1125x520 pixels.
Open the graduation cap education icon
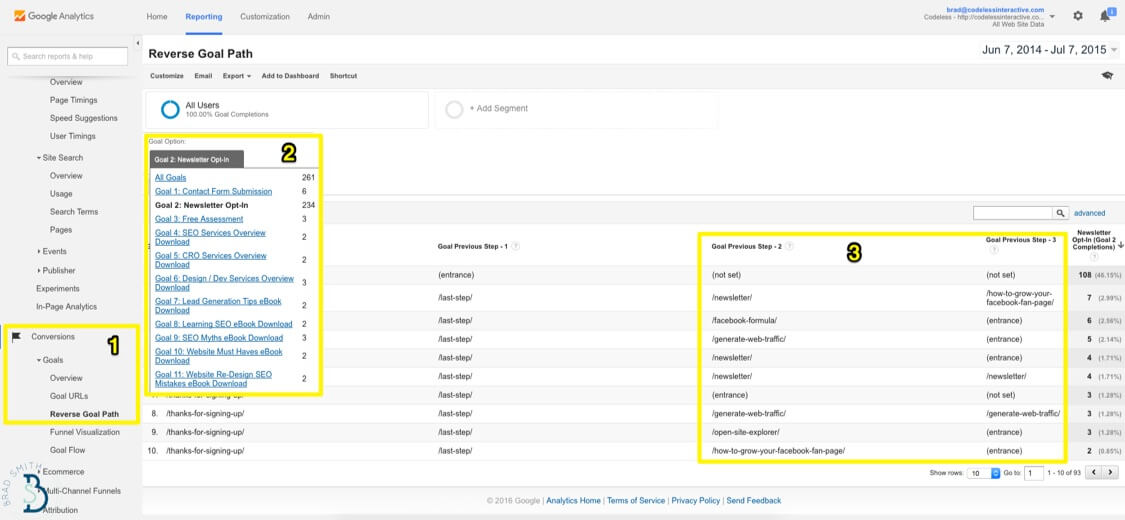tap(1107, 75)
